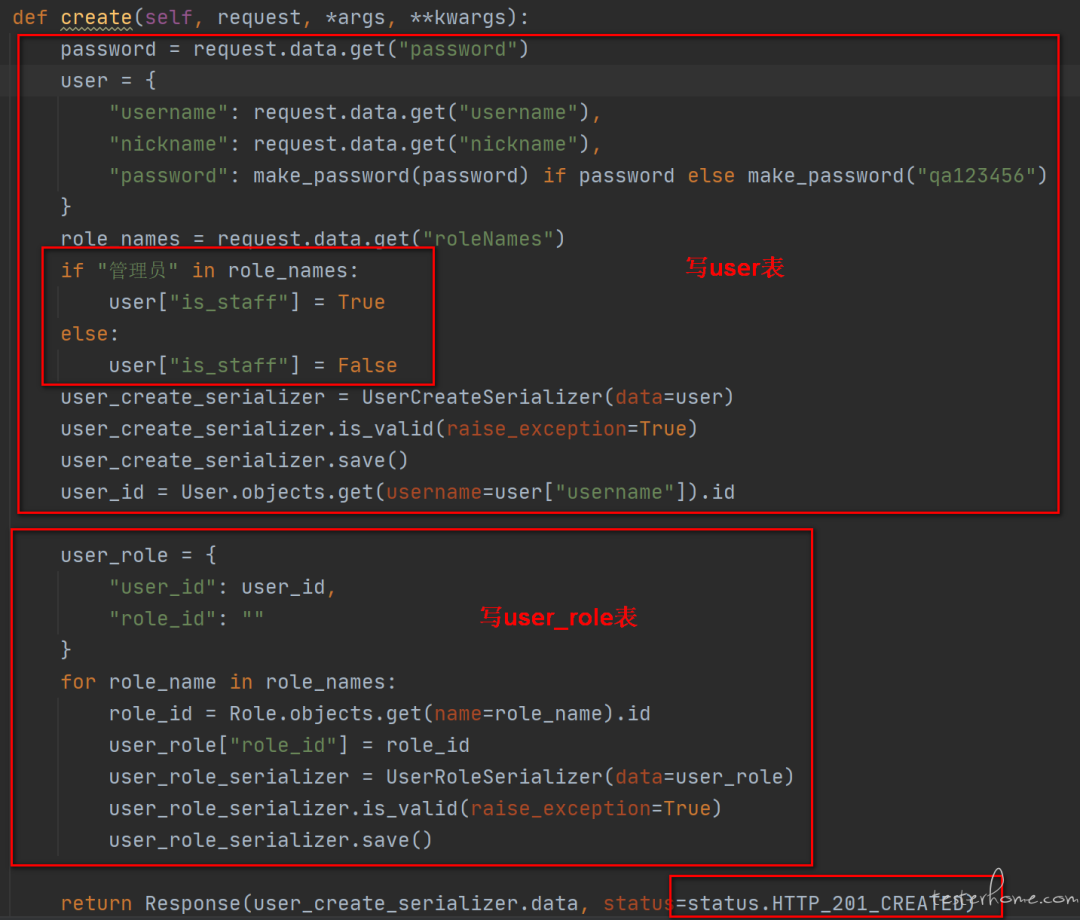This screenshot has height=920, width=1080.
Task: Click user_role["role_id"] = role_id line
Action: pyautogui.click(x=289, y=746)
